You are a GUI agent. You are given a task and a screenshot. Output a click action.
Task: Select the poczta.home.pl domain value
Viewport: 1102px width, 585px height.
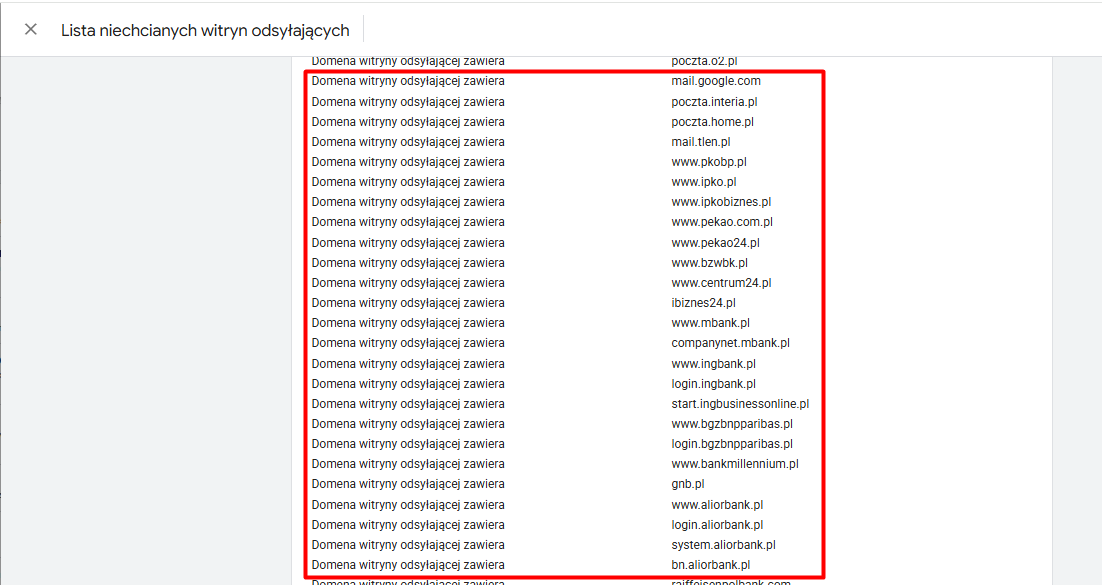(x=712, y=122)
